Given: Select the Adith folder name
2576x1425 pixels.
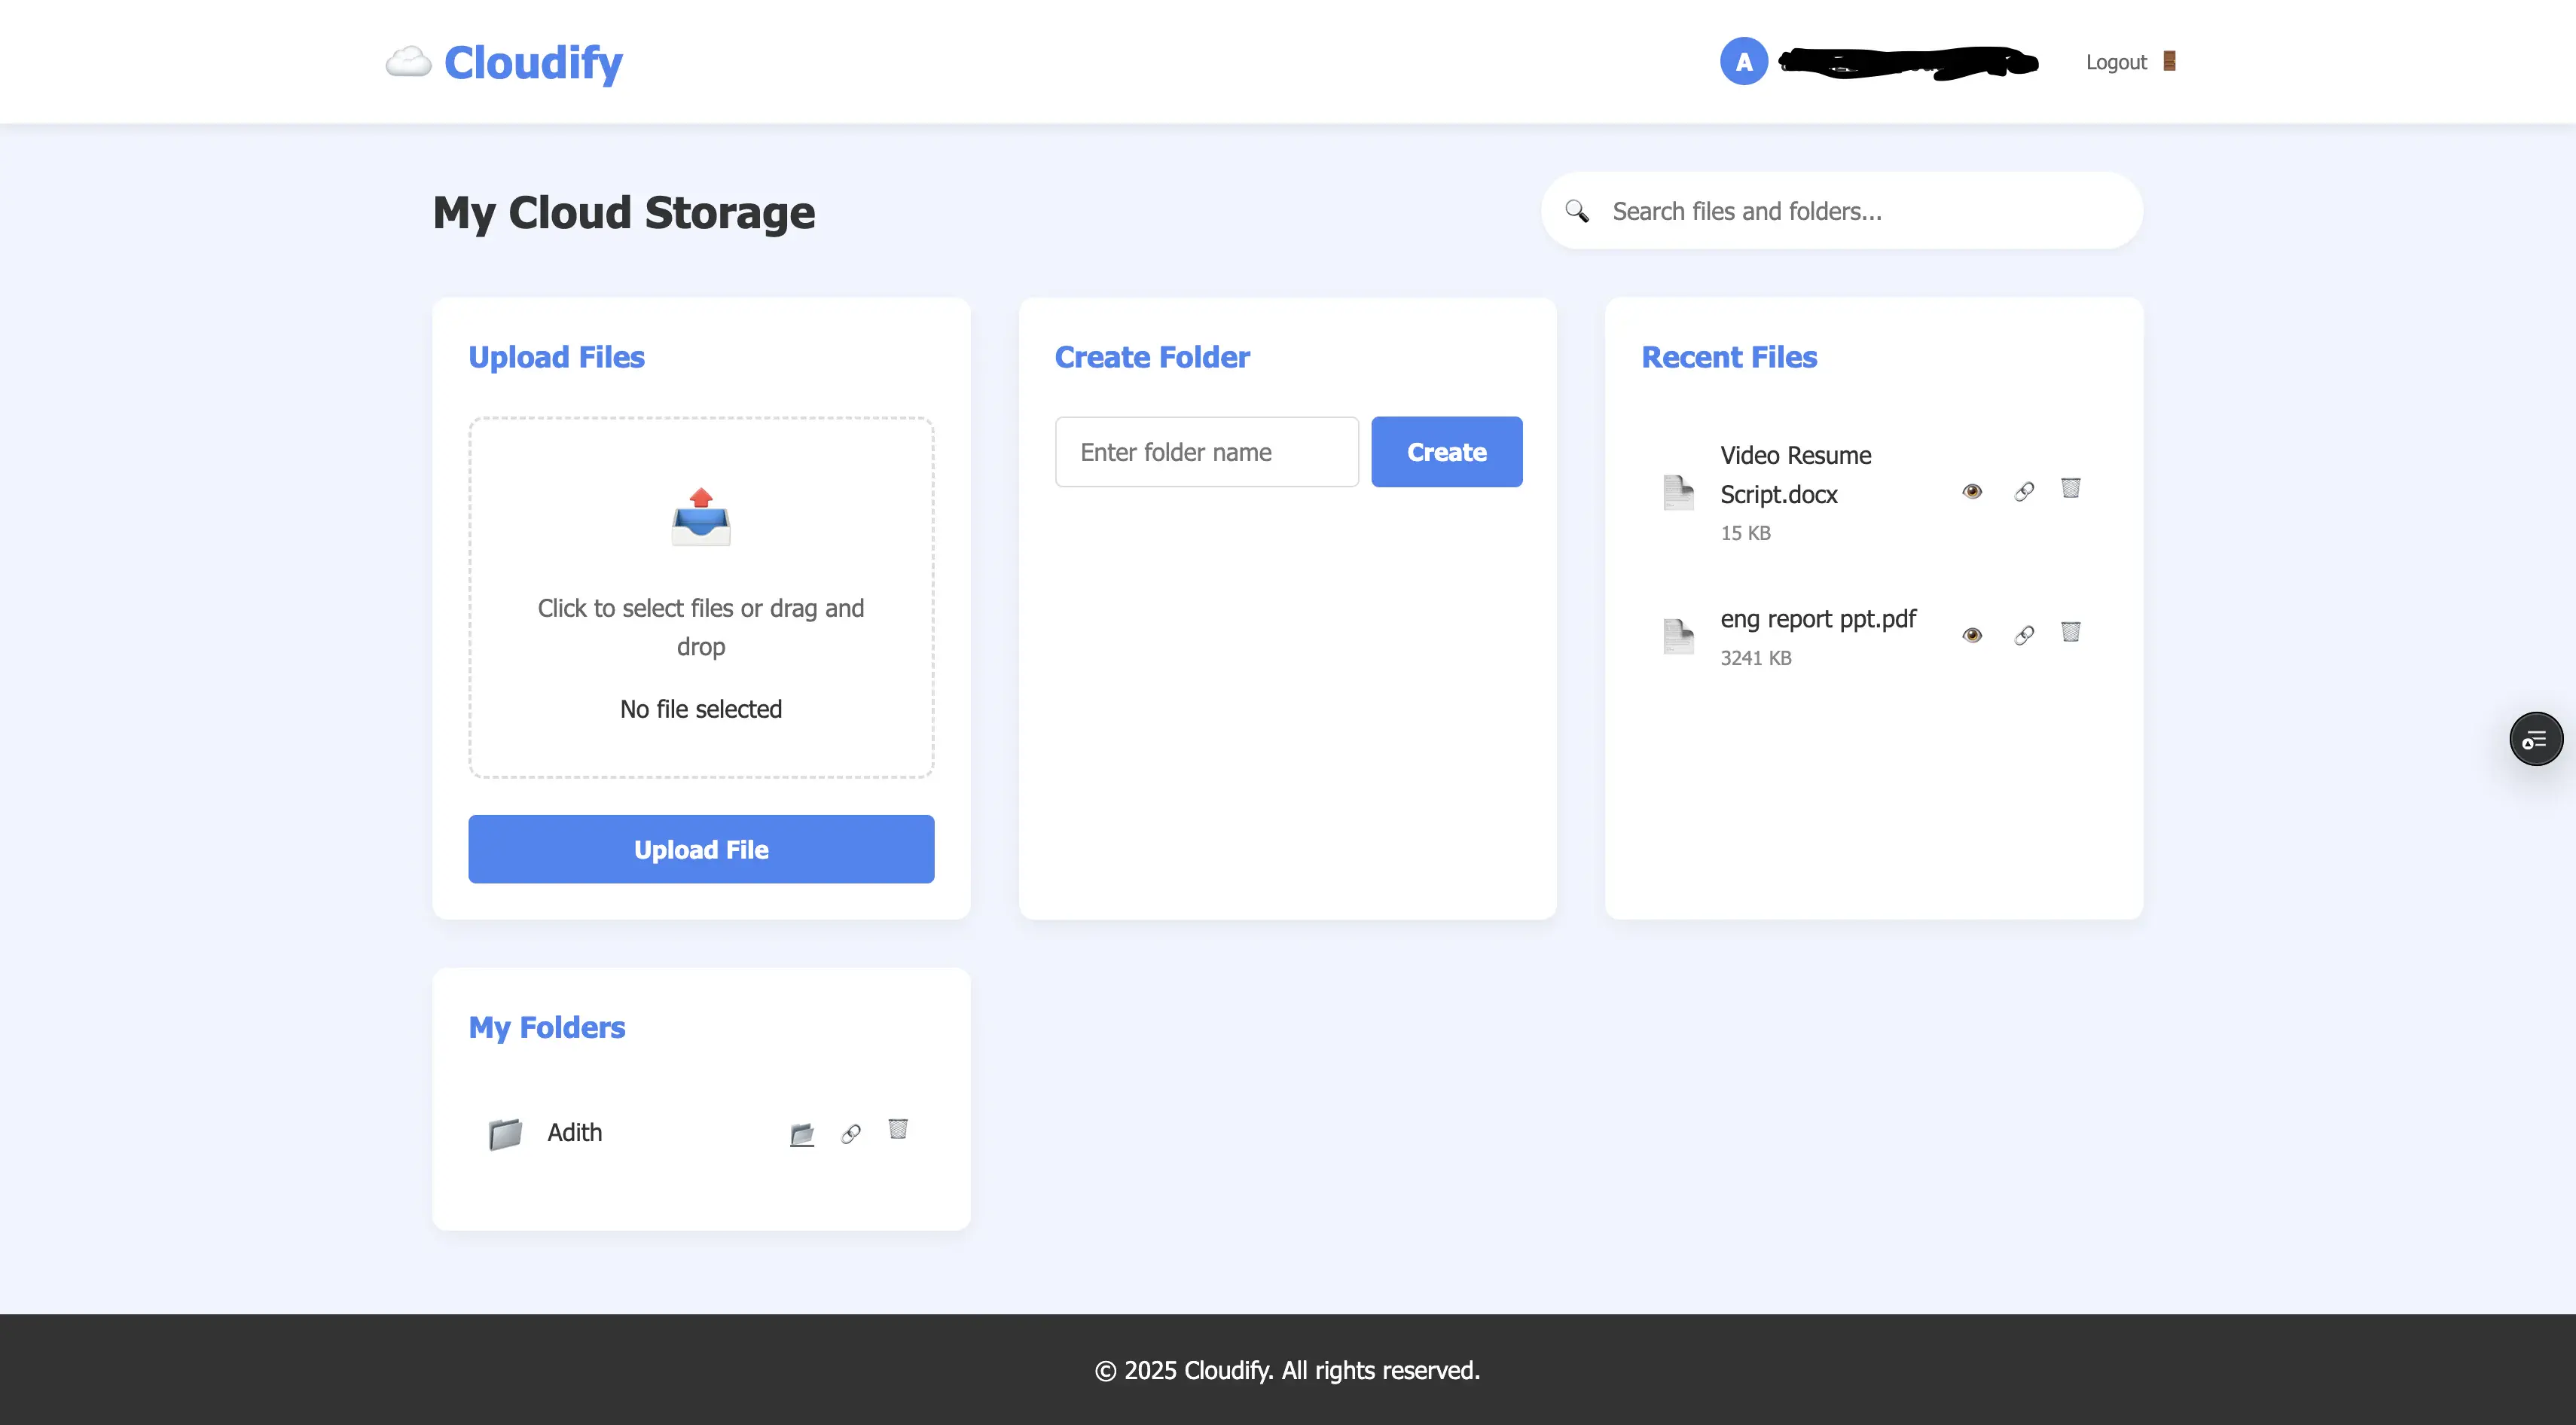Looking at the screenshot, I should [x=575, y=1133].
